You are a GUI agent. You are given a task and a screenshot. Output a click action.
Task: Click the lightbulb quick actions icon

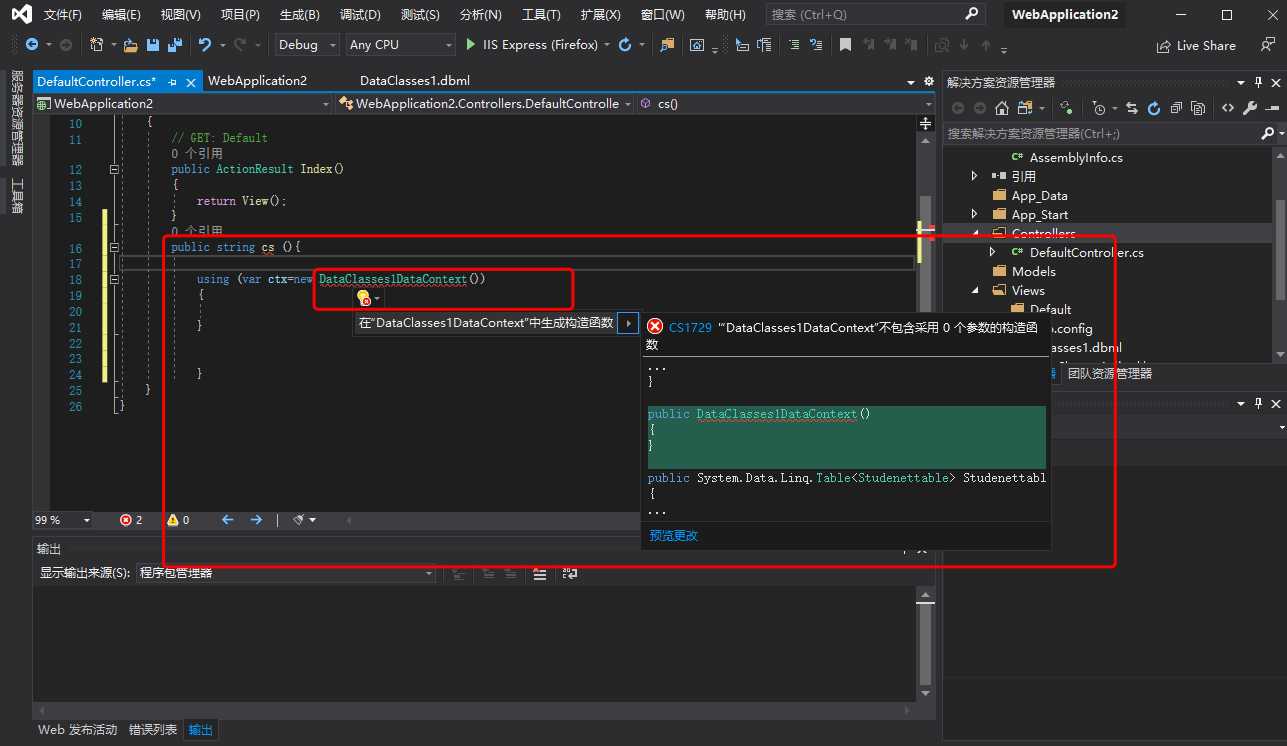point(364,297)
